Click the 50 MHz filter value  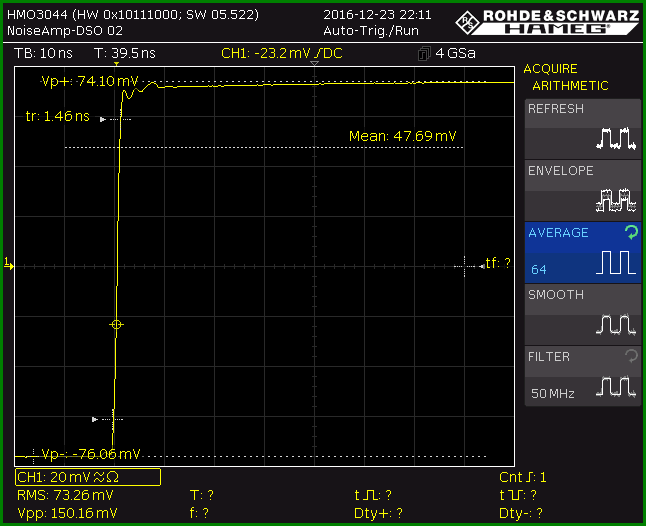552,394
